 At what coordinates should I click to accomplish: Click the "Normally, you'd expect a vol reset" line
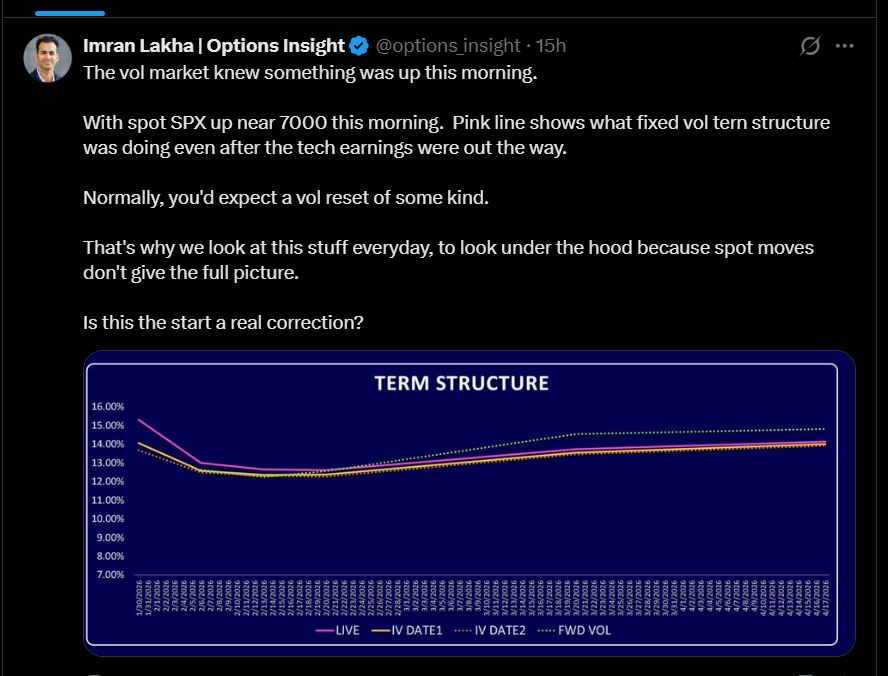(286, 197)
